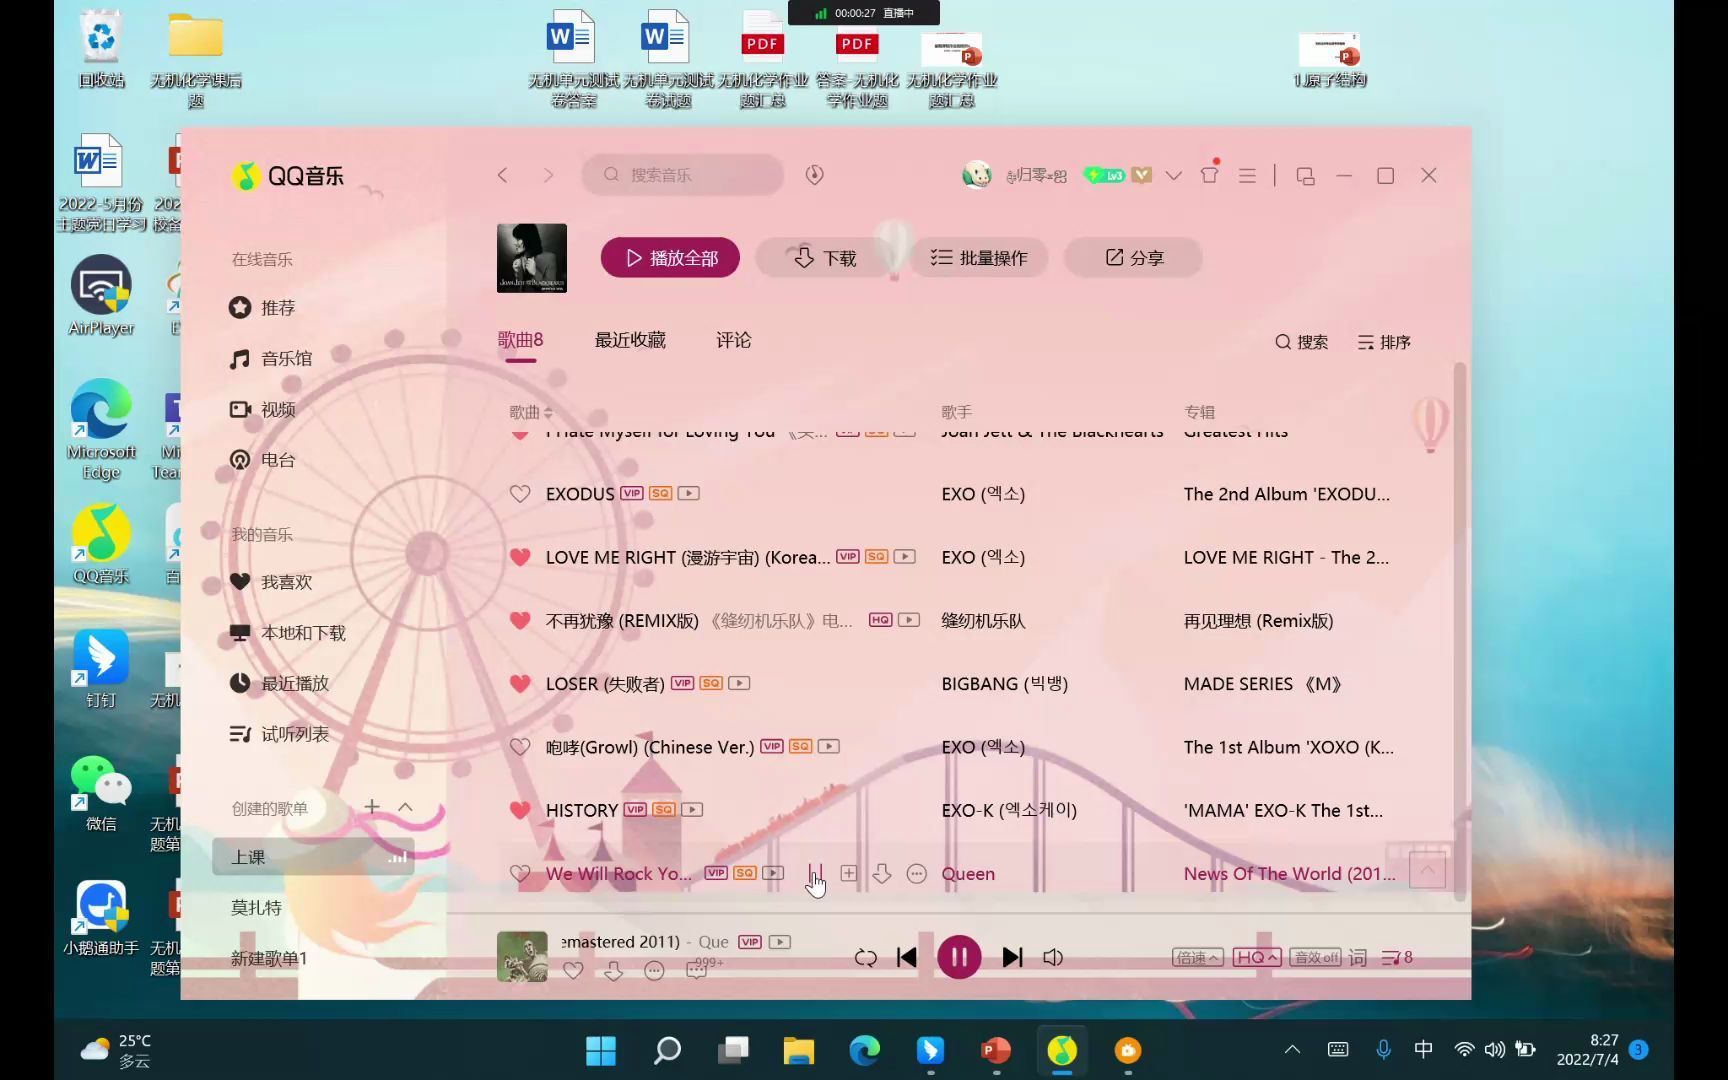
Task: Open more options in player bar
Action: pyautogui.click(x=654, y=970)
